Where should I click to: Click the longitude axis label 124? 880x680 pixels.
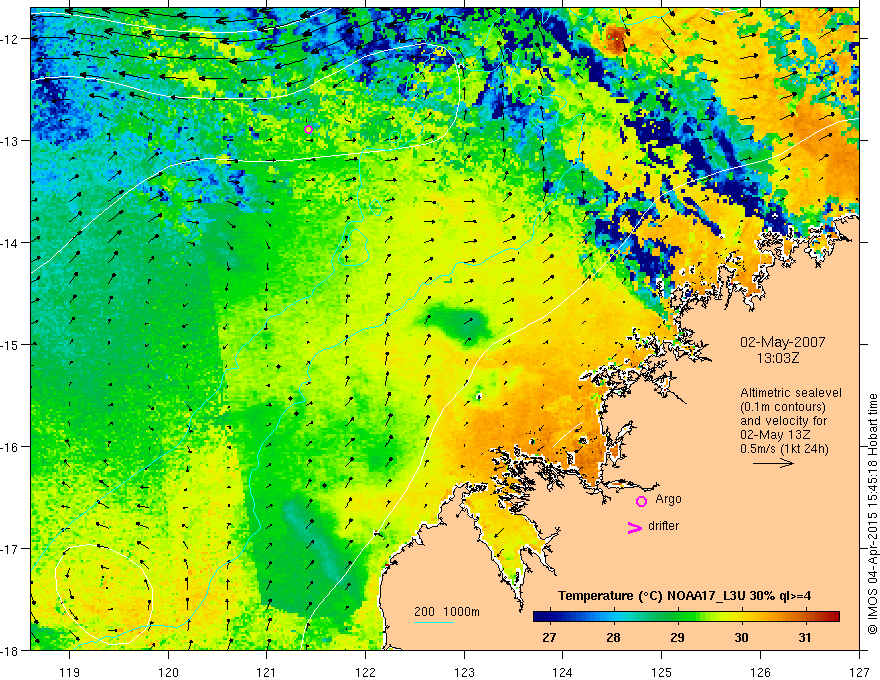coord(563,672)
